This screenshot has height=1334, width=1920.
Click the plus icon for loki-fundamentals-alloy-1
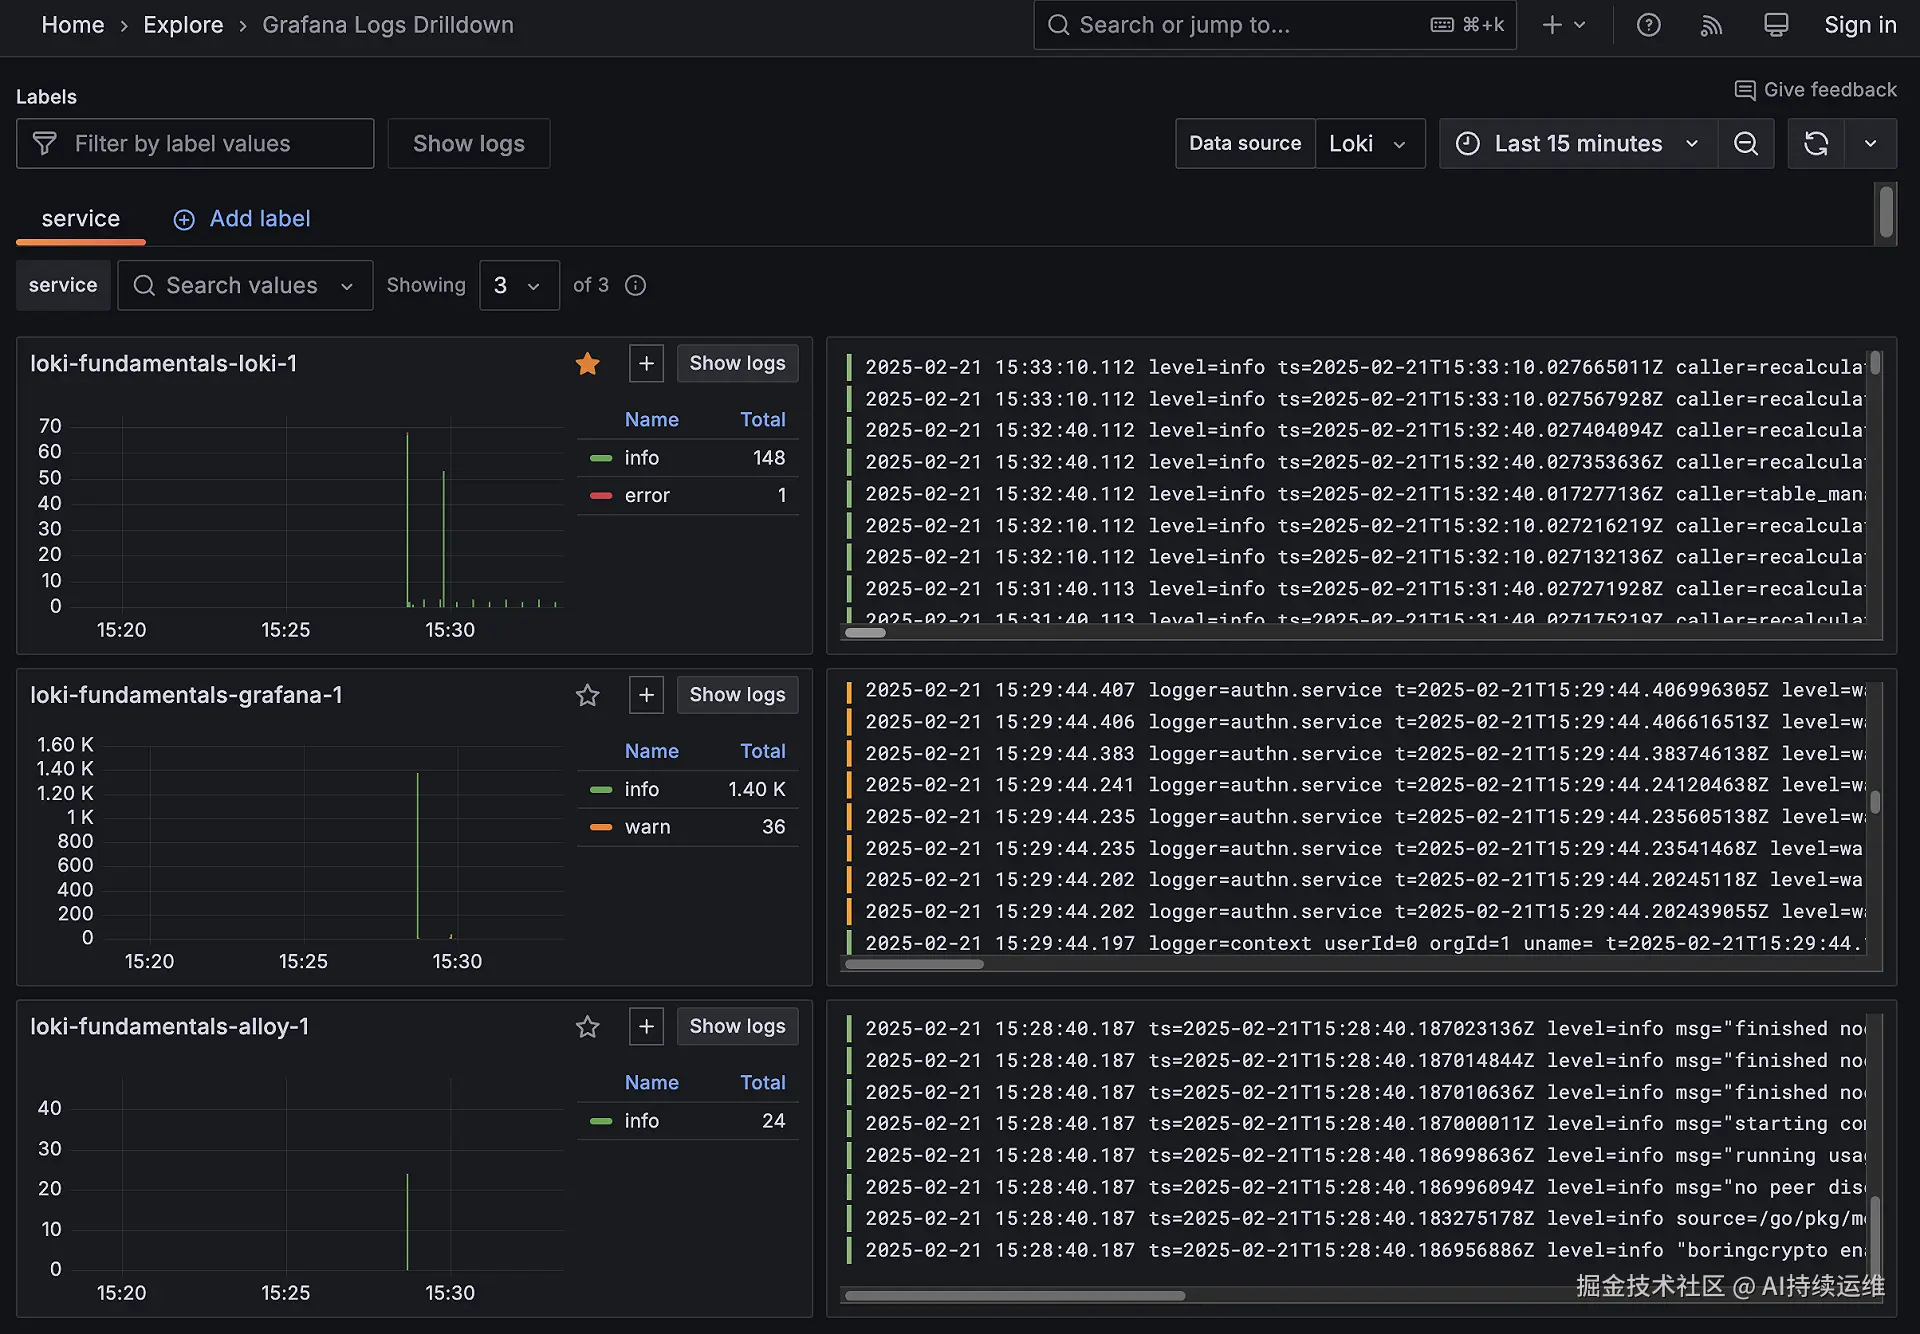click(646, 1027)
